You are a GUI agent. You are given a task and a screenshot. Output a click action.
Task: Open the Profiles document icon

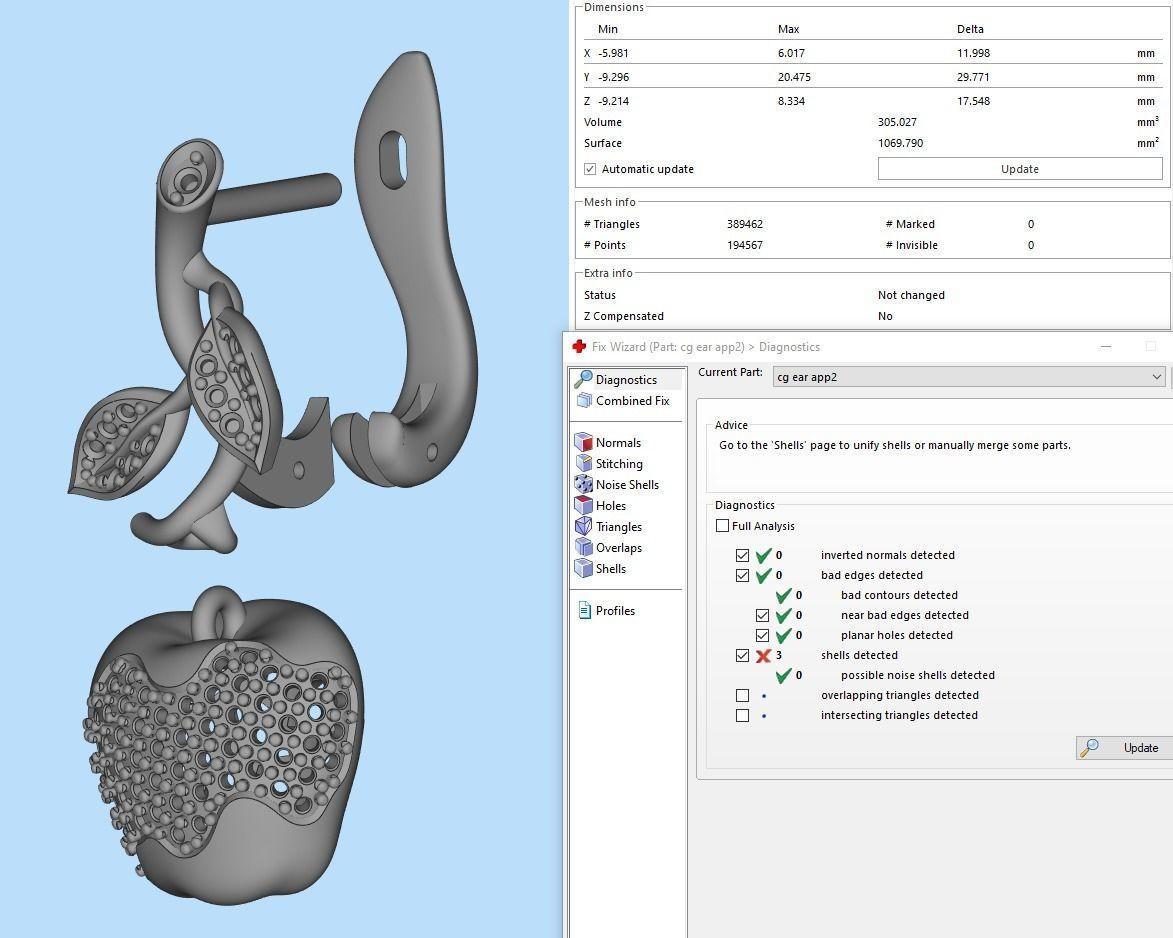[x=584, y=610]
